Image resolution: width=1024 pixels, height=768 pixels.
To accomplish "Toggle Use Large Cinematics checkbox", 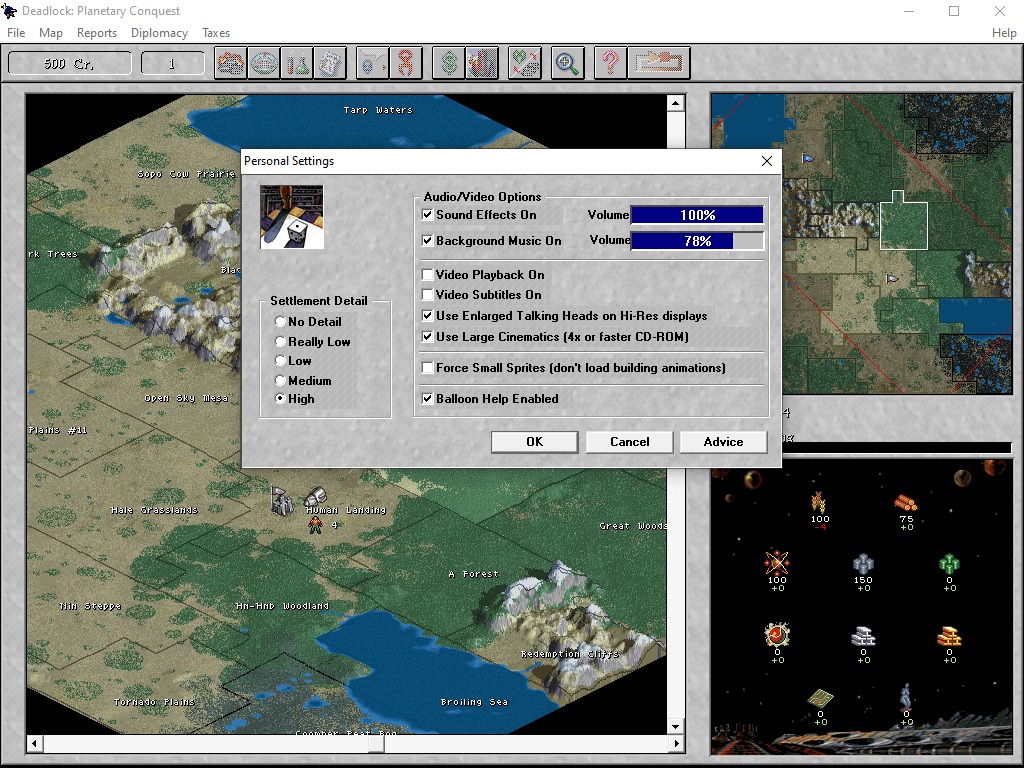I will [428, 337].
